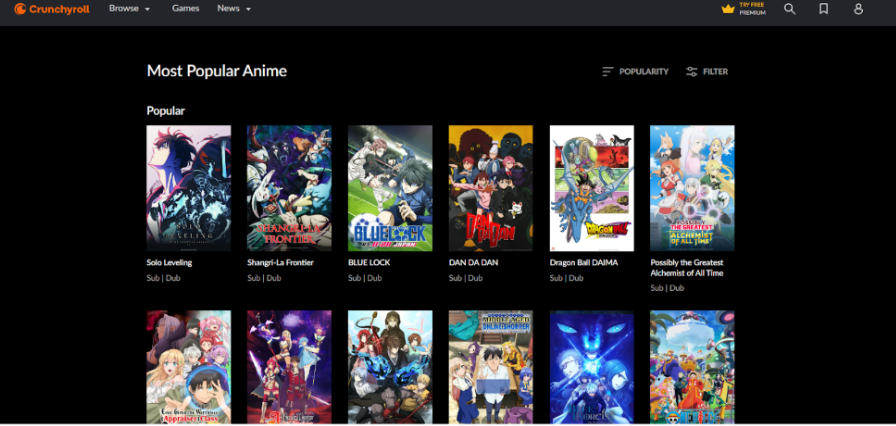Click the Shangri-La Frontier title text
The width and height of the screenshot is (896, 426).
(280, 263)
